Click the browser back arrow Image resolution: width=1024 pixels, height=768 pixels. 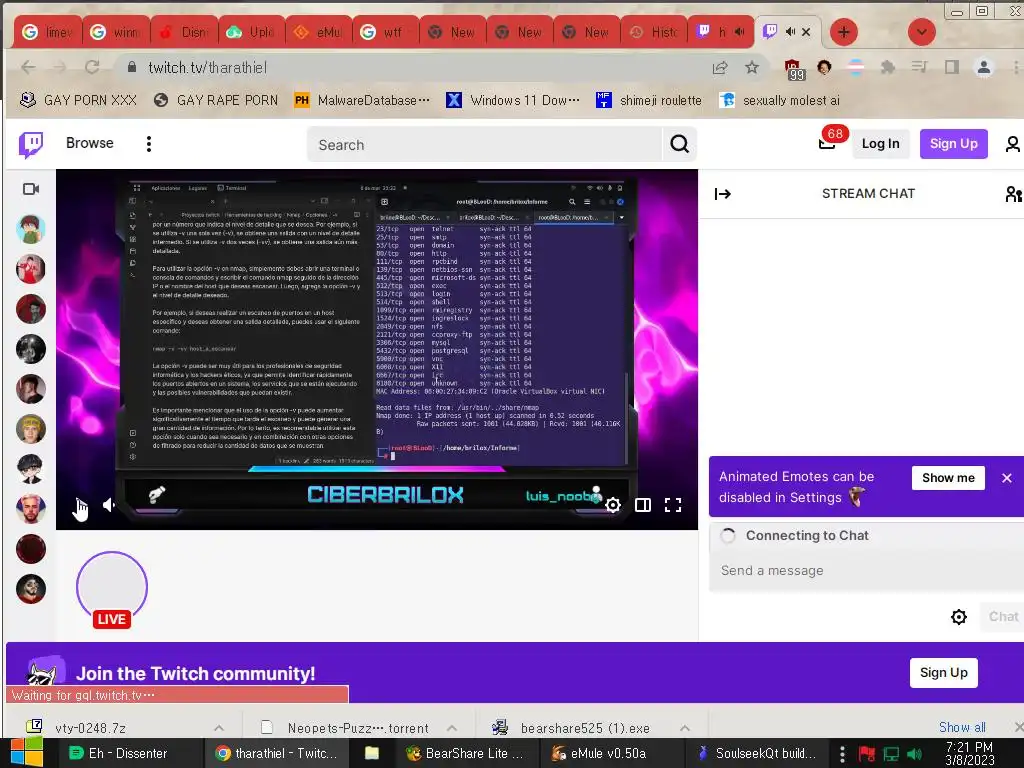coord(28,67)
